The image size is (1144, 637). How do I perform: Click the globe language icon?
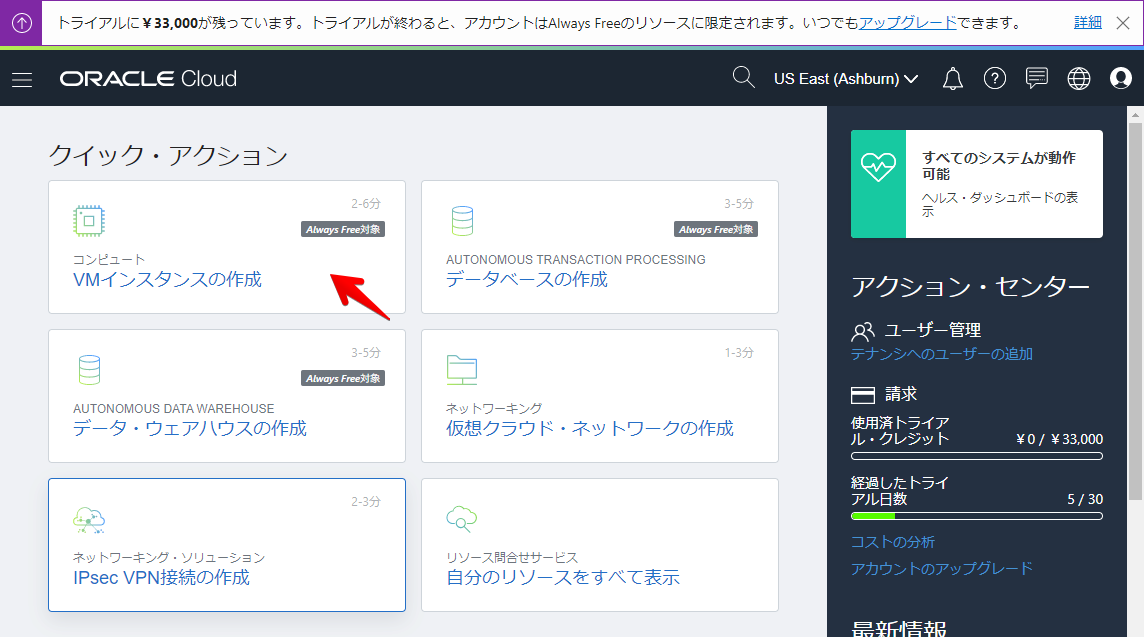coord(1079,79)
